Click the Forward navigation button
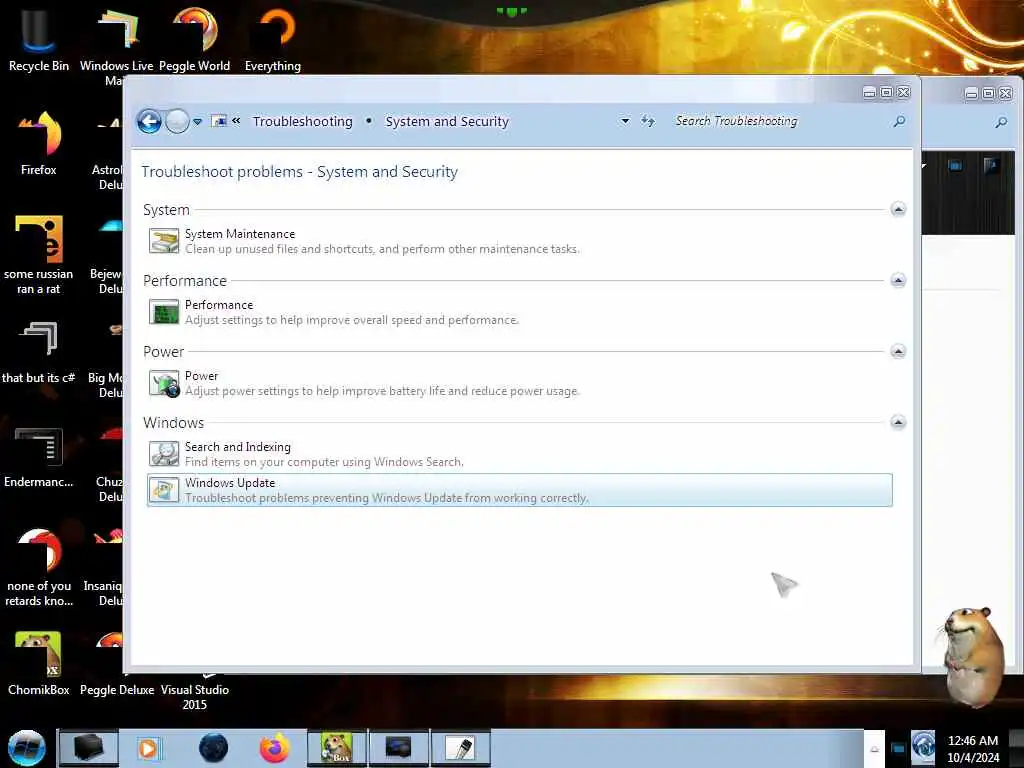Image resolution: width=1024 pixels, height=768 pixels. pos(177,121)
